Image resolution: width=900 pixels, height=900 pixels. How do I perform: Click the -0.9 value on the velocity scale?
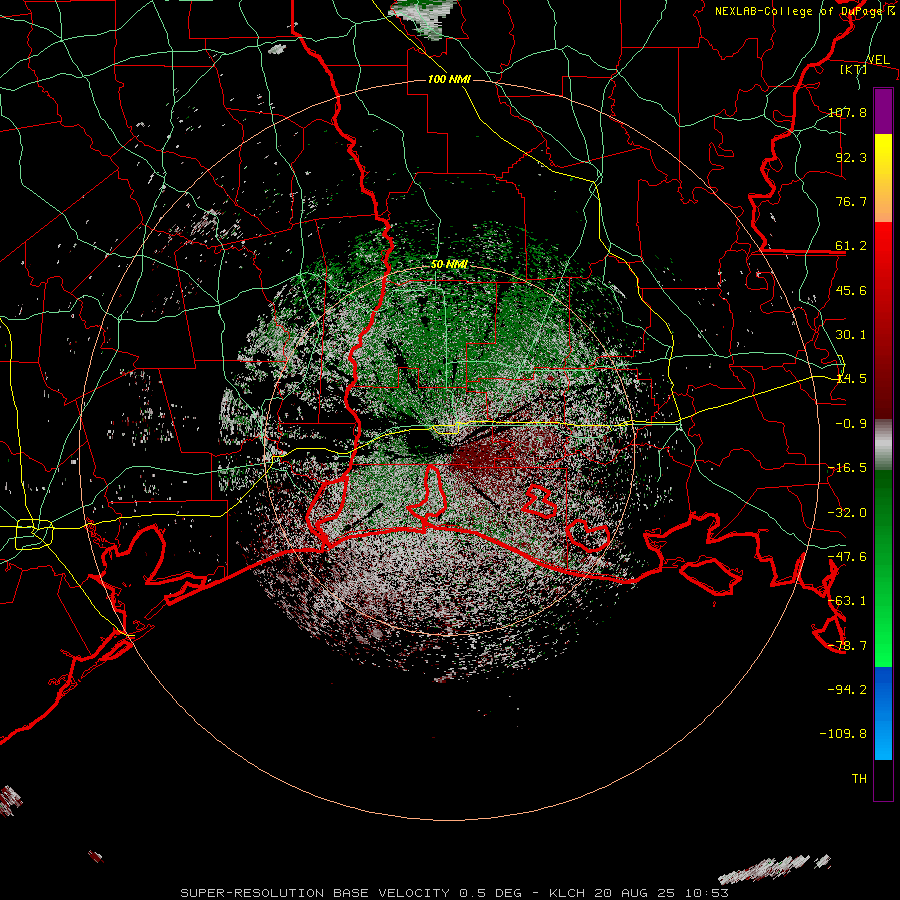(851, 424)
